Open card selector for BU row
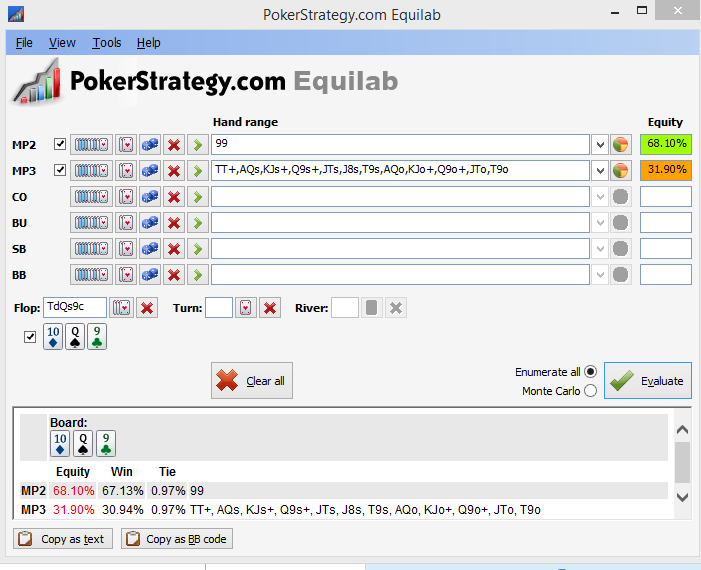Screen dimensions: 701x570 [126, 222]
